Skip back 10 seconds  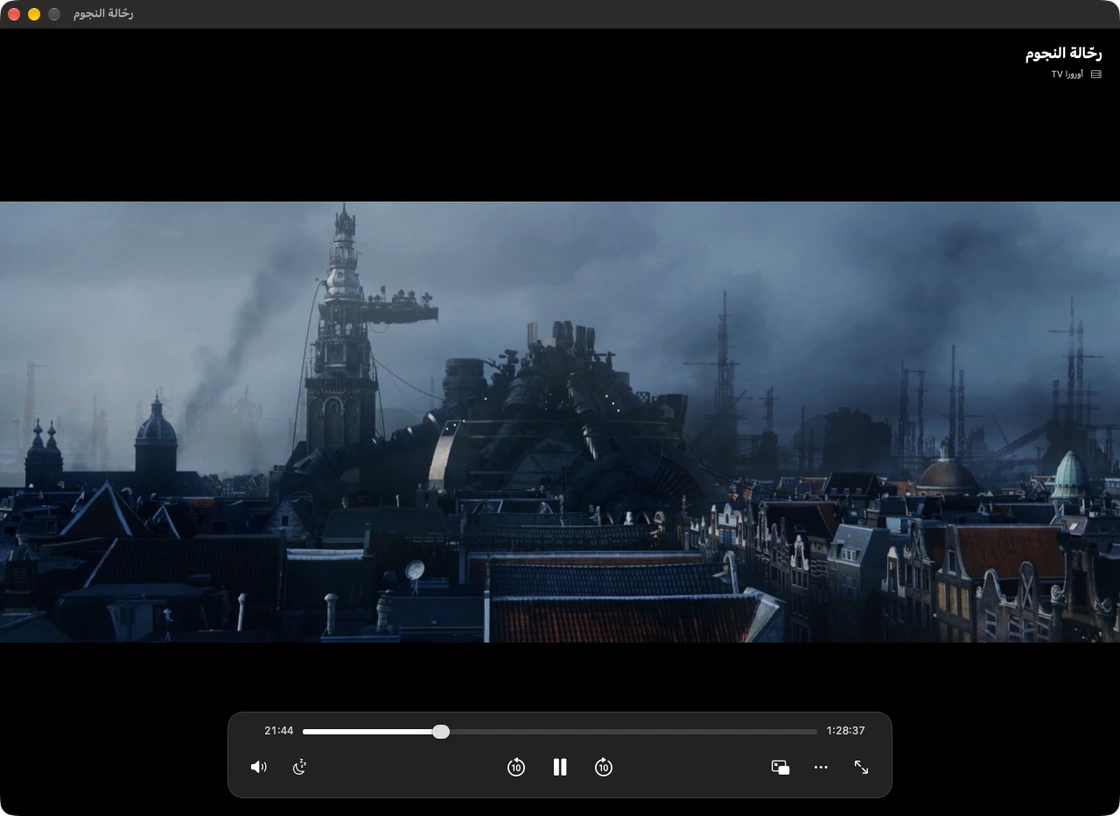tap(516, 767)
